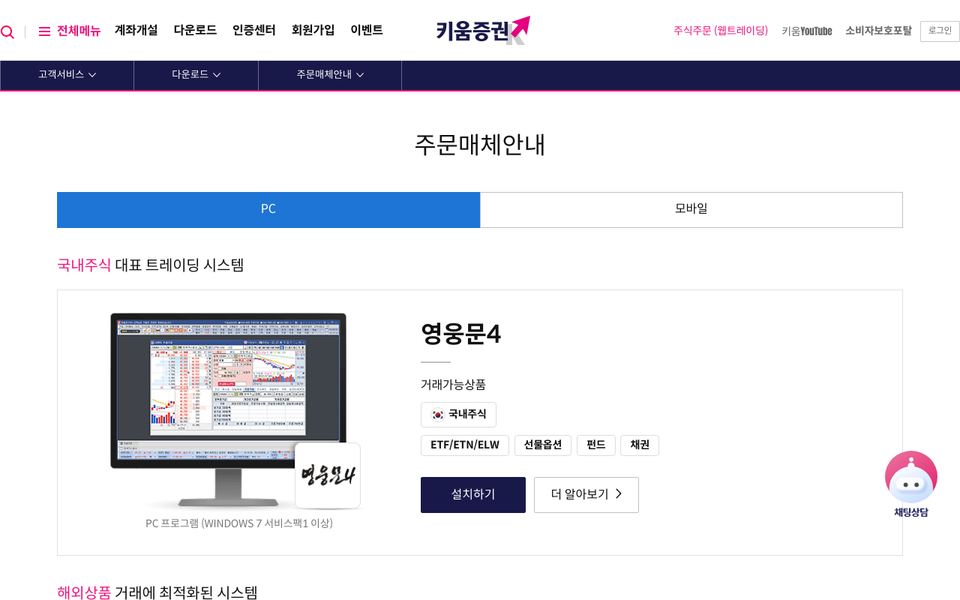Open the search magnifier icon
The image size is (960, 600).
tap(7, 32)
